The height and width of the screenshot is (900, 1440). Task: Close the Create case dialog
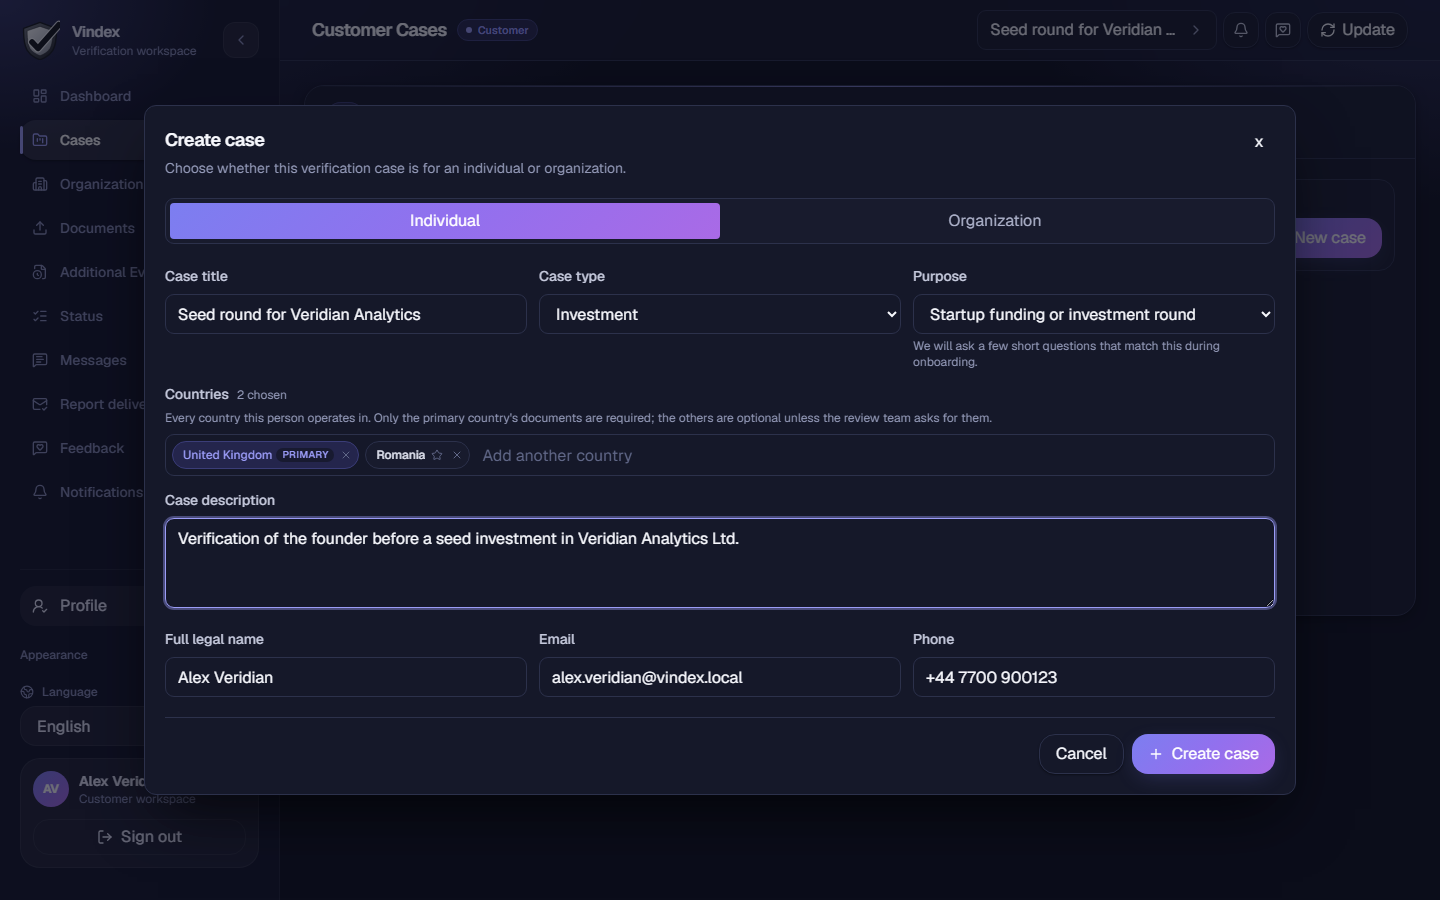click(1259, 142)
